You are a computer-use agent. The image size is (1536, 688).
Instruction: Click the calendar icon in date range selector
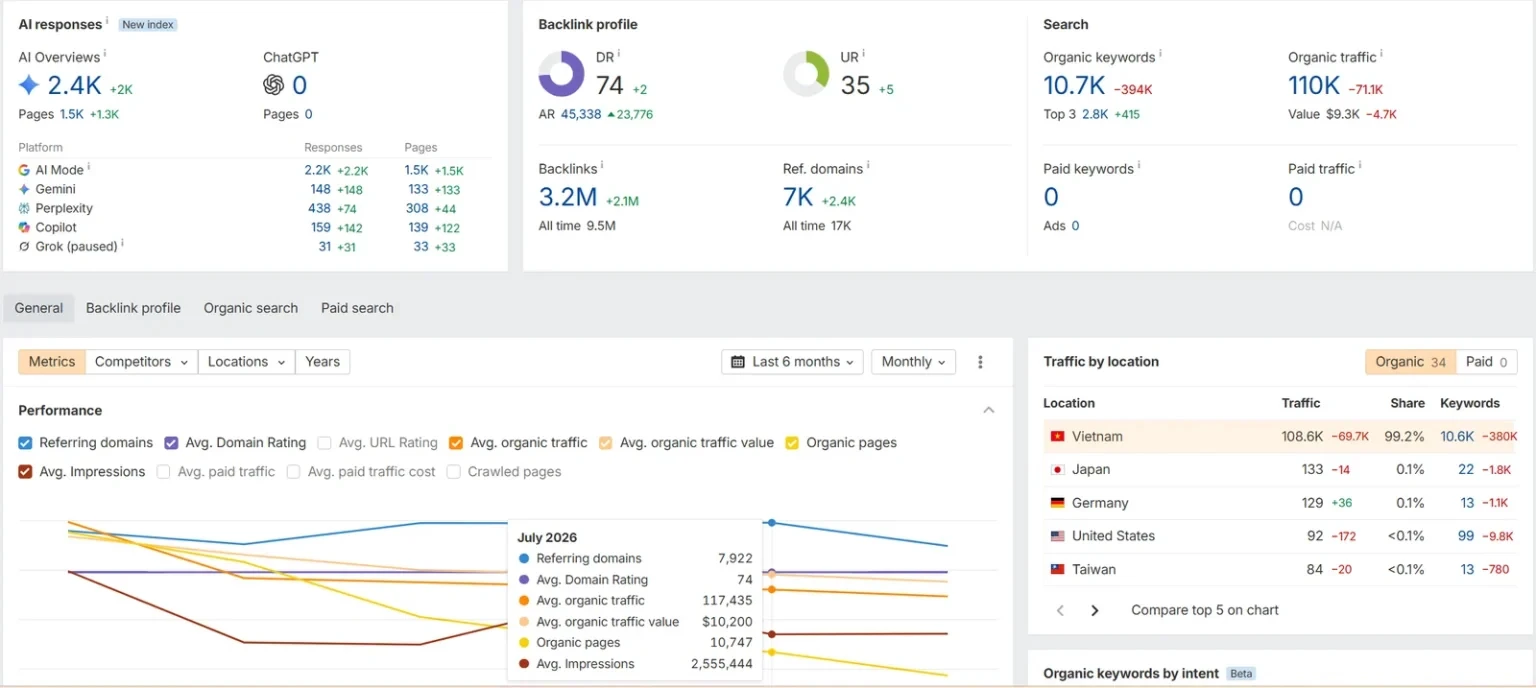[738, 362]
